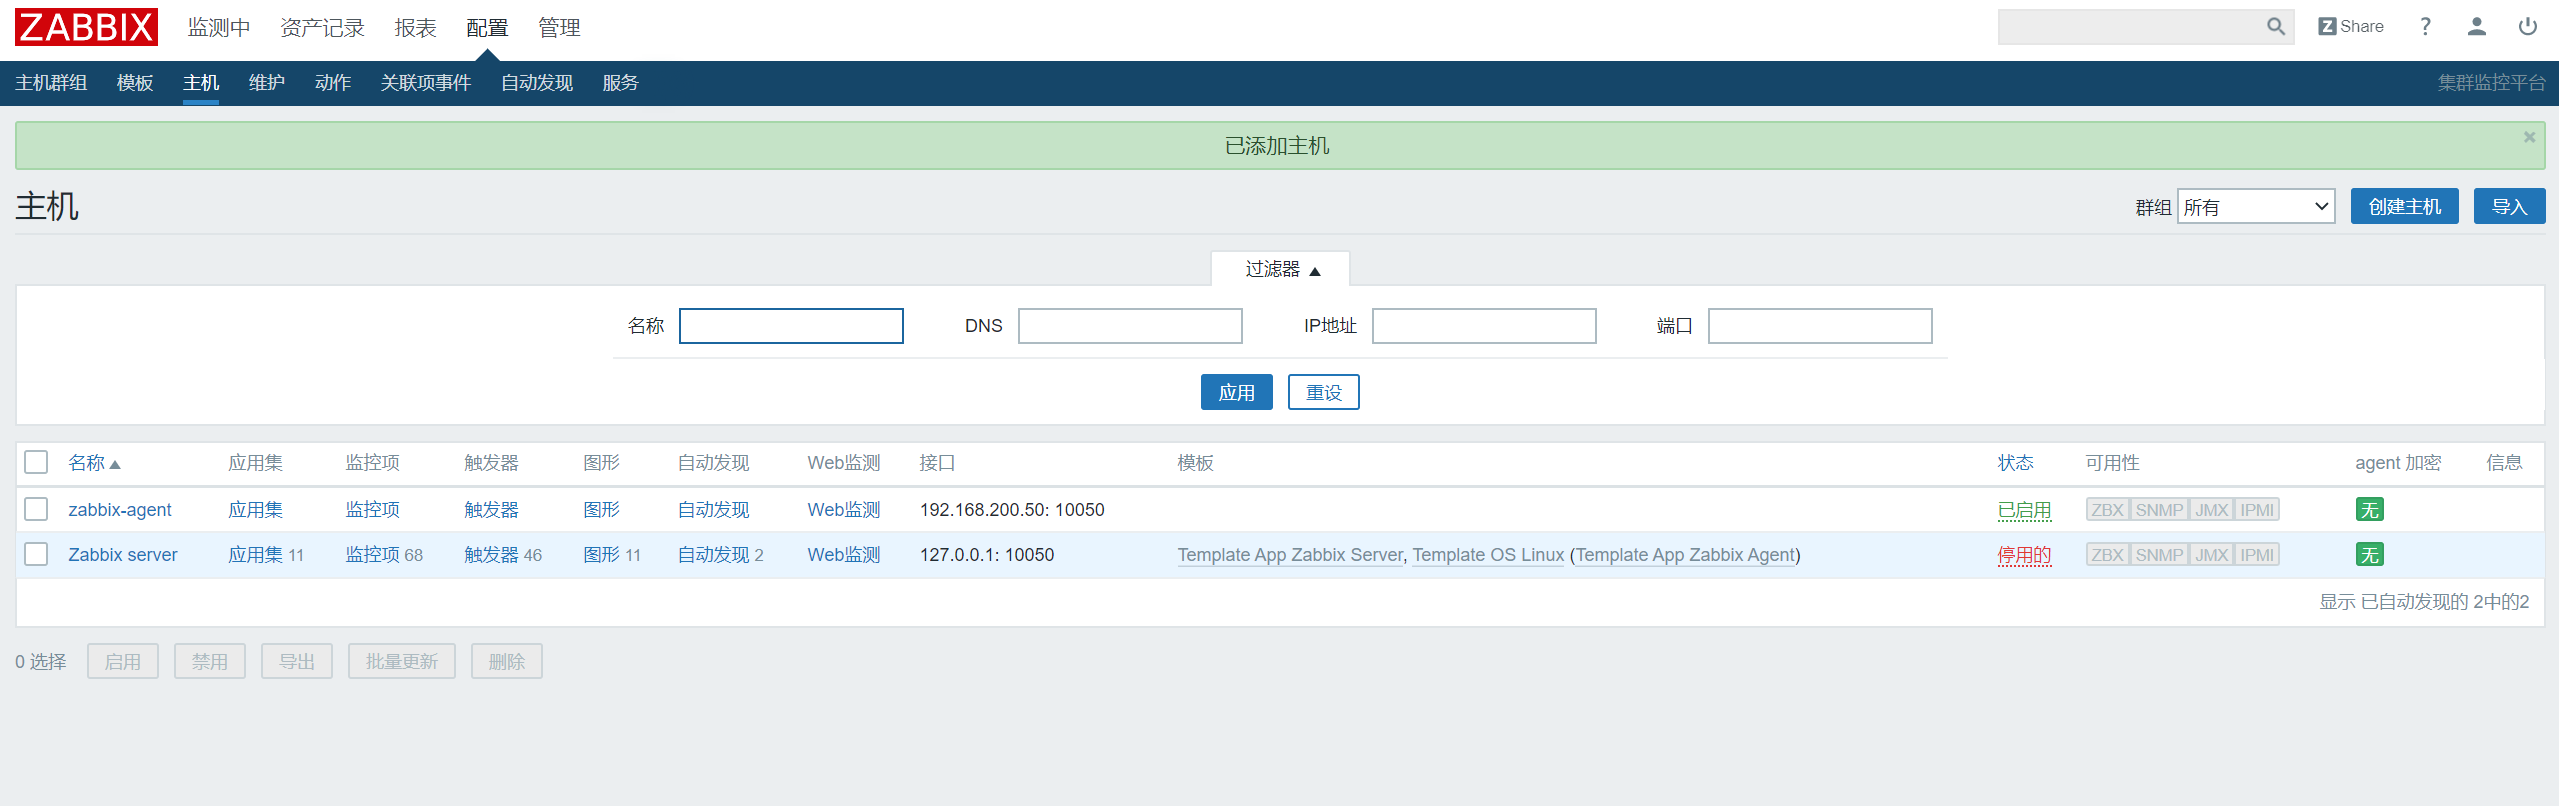Open 触发器 46 for Zabbix server
Image resolution: width=2559 pixels, height=806 pixels.
(491, 555)
